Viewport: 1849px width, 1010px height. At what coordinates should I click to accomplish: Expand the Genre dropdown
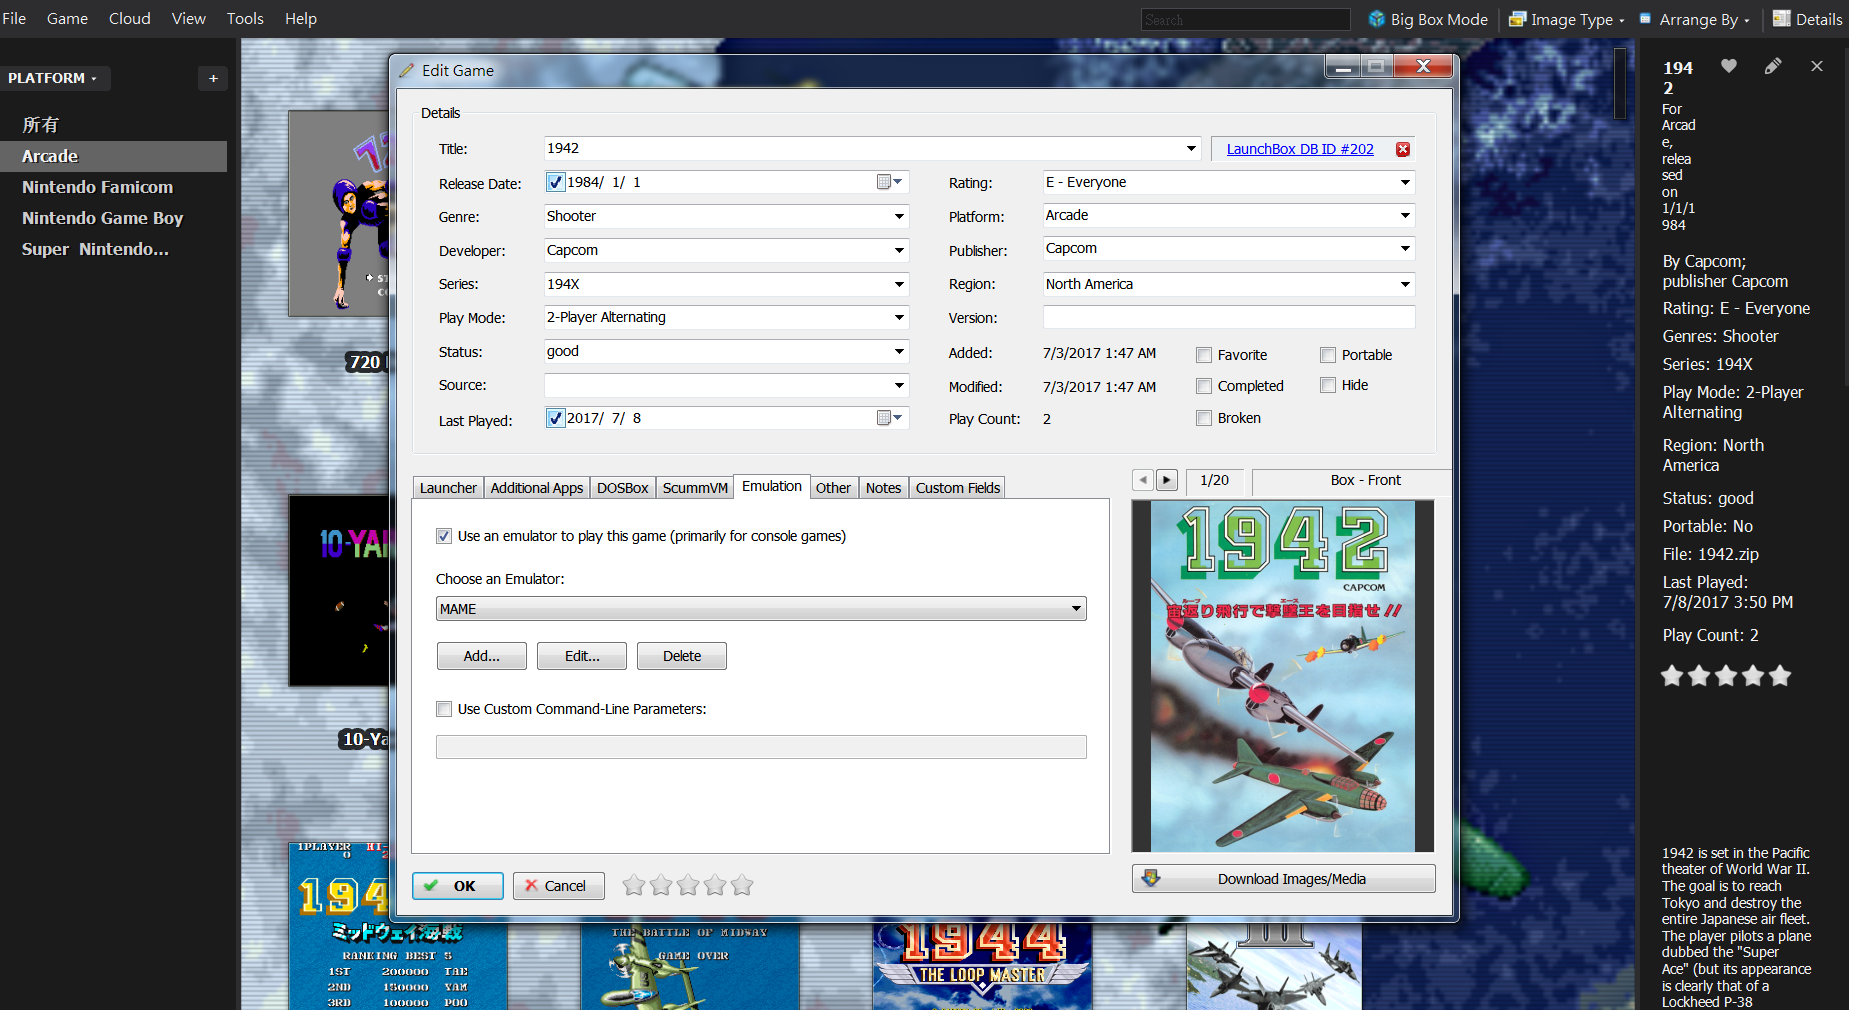coord(899,216)
